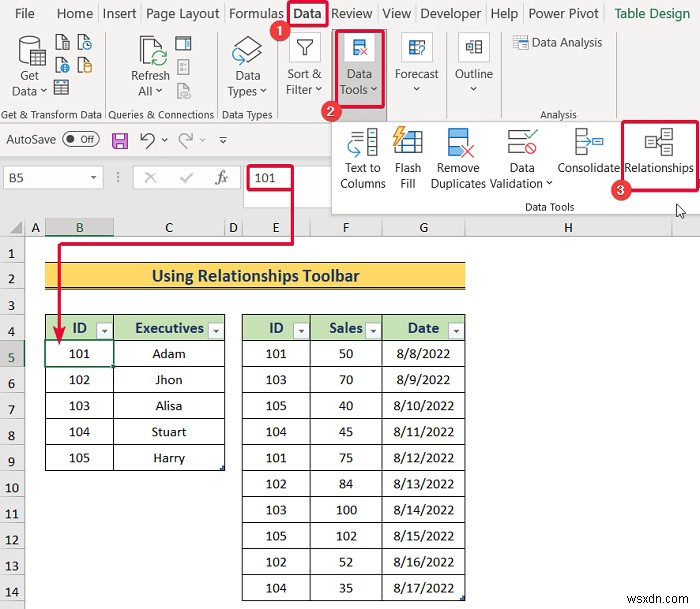Customize Quick Access Toolbar dropdown
The height and width of the screenshot is (609, 700).
tap(223, 140)
